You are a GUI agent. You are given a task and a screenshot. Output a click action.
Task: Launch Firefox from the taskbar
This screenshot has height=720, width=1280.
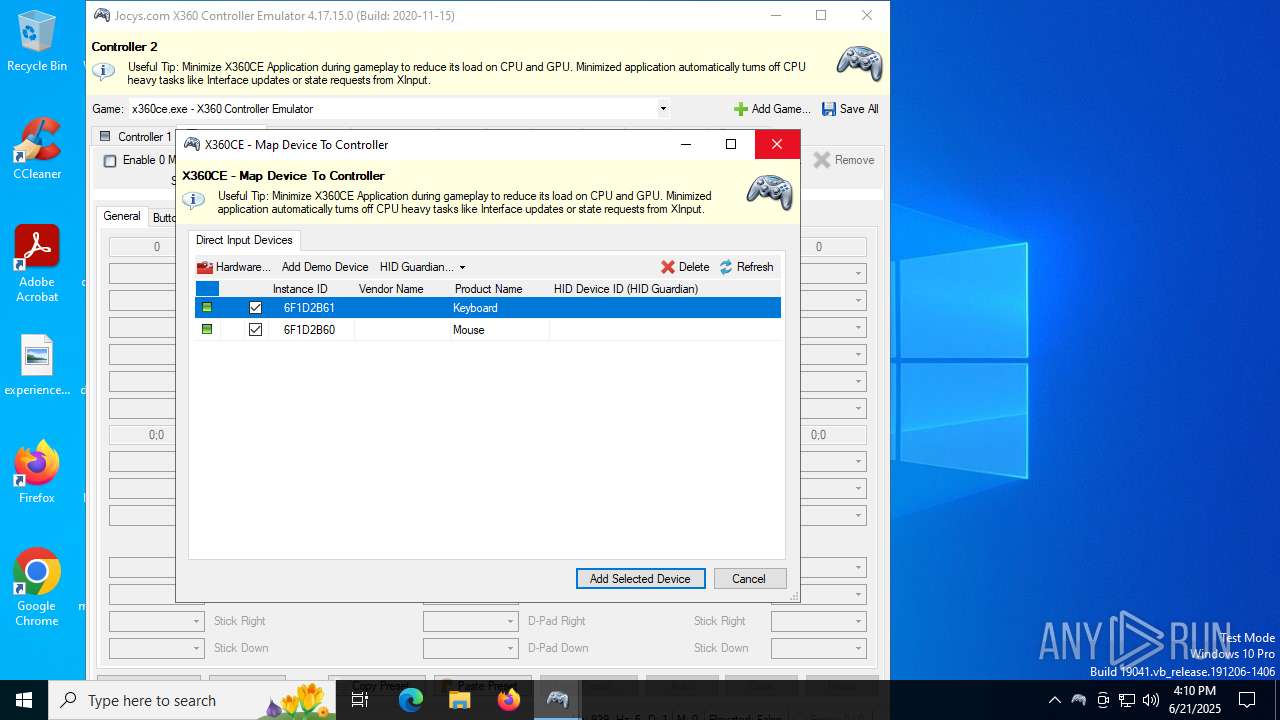(509, 700)
